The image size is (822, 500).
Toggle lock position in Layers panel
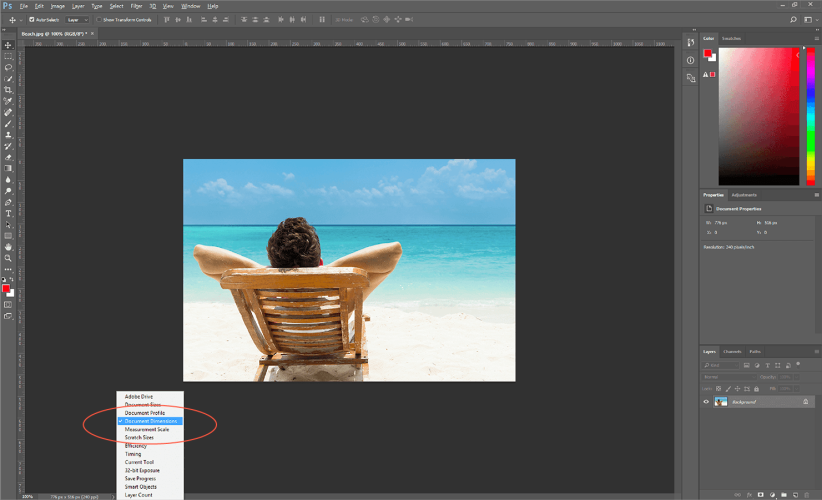737,389
